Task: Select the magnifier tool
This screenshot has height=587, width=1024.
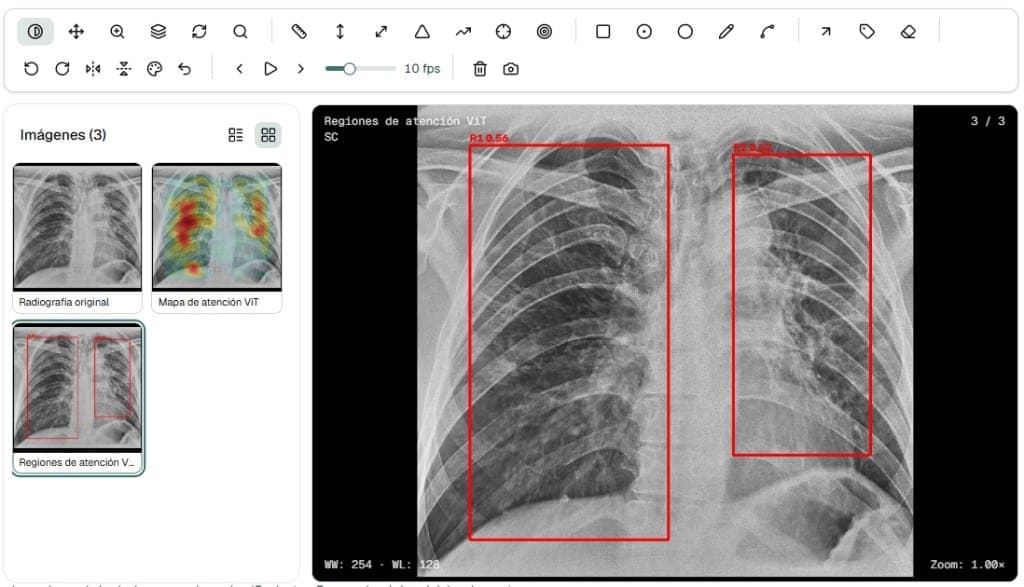Action: 240,31
